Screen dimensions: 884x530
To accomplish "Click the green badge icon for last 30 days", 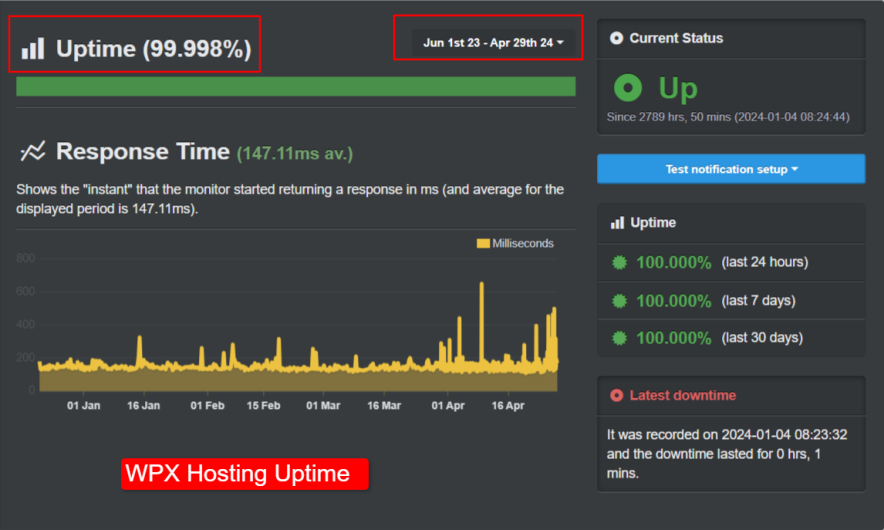I will pos(619,338).
